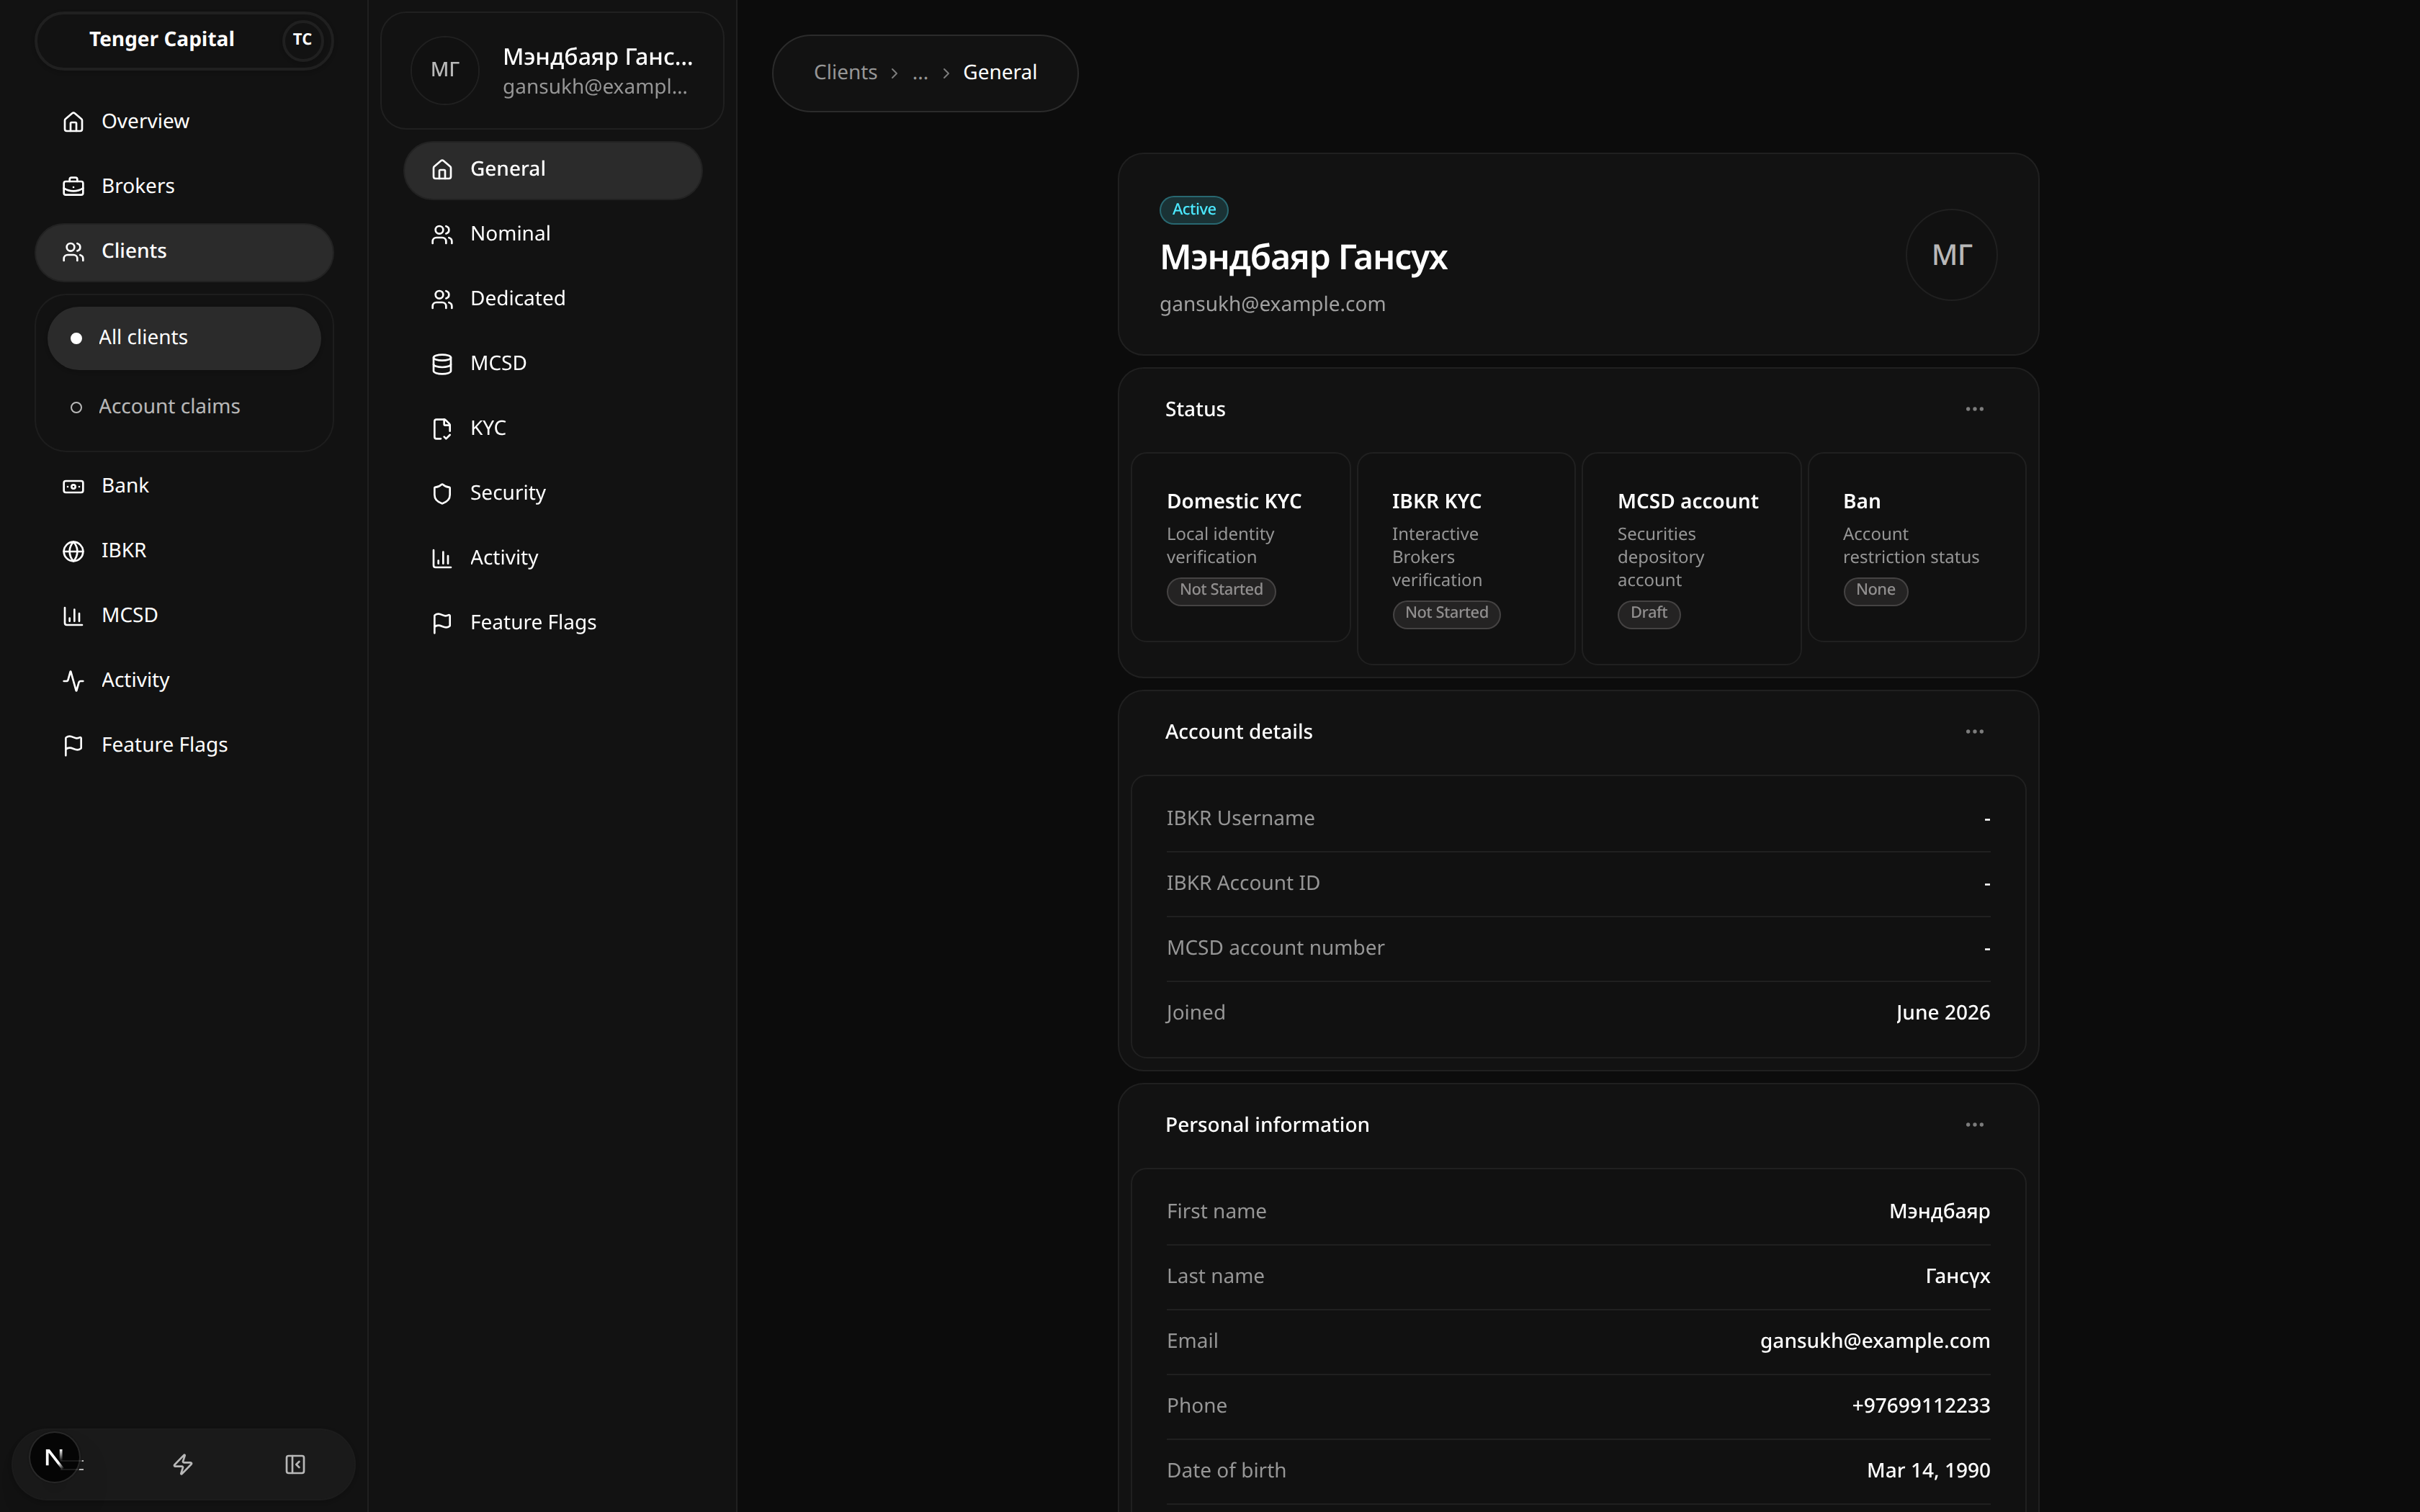
Task: Open the Ban status card
Action: [x=1917, y=547]
